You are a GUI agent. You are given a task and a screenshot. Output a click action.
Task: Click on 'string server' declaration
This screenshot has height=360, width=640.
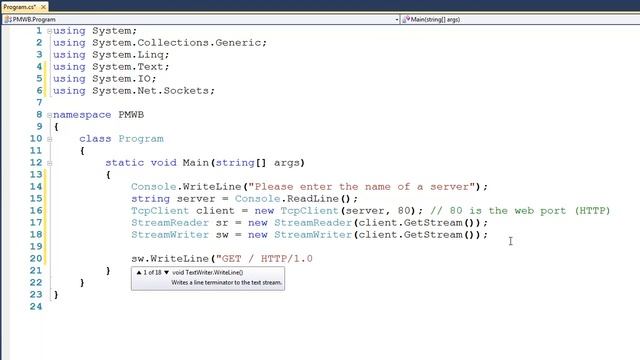[173, 199]
